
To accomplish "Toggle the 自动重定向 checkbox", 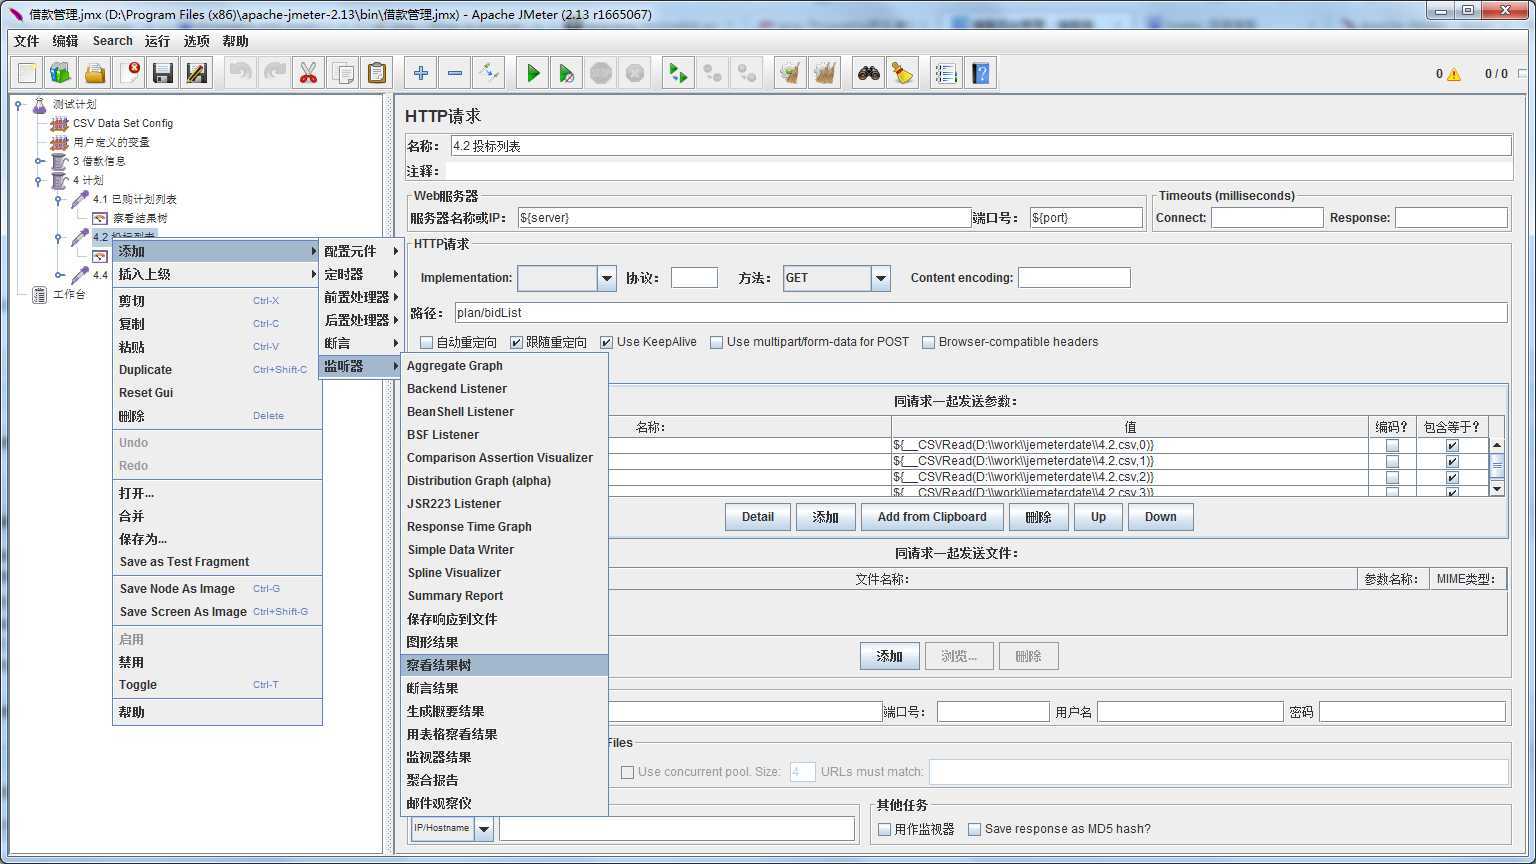I will click(x=427, y=342).
